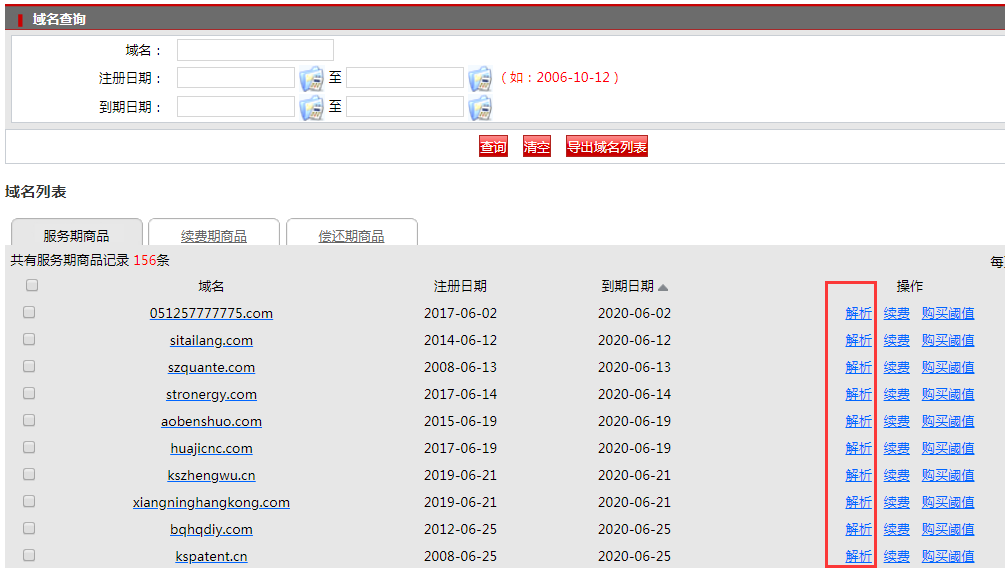Open the xiangninghangkong.com domain link
The height and width of the screenshot is (568, 1005).
(211, 502)
